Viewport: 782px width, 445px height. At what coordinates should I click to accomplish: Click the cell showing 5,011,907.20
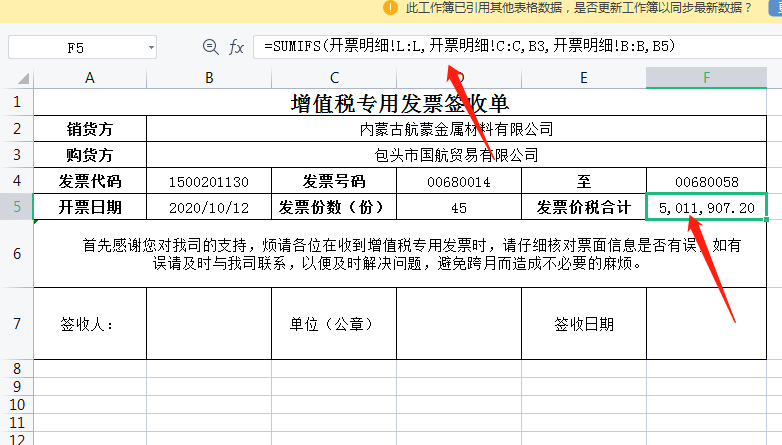pyautogui.click(x=706, y=207)
